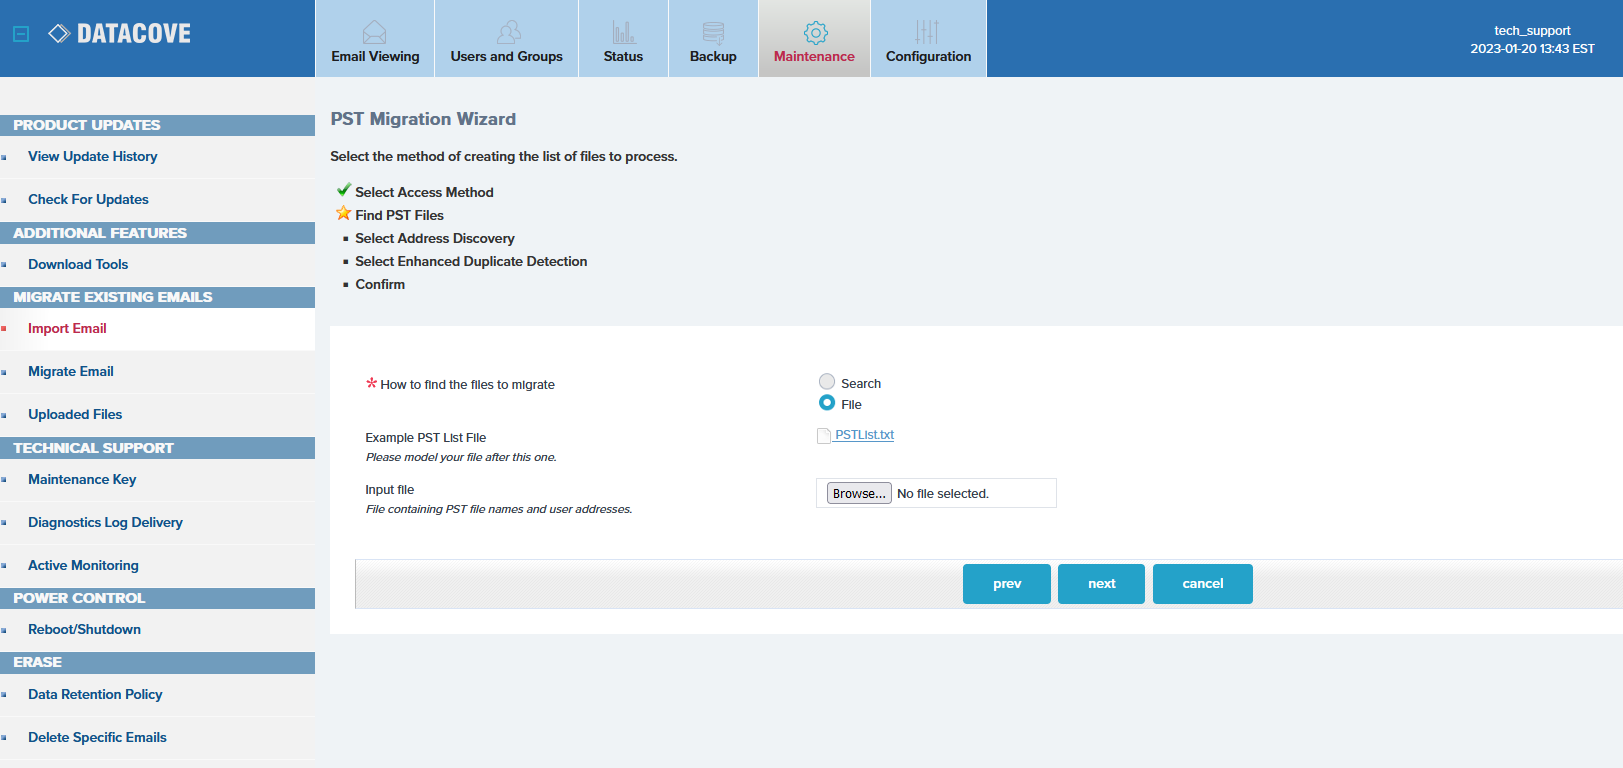Open Migrate Email in sidebar

(x=71, y=371)
